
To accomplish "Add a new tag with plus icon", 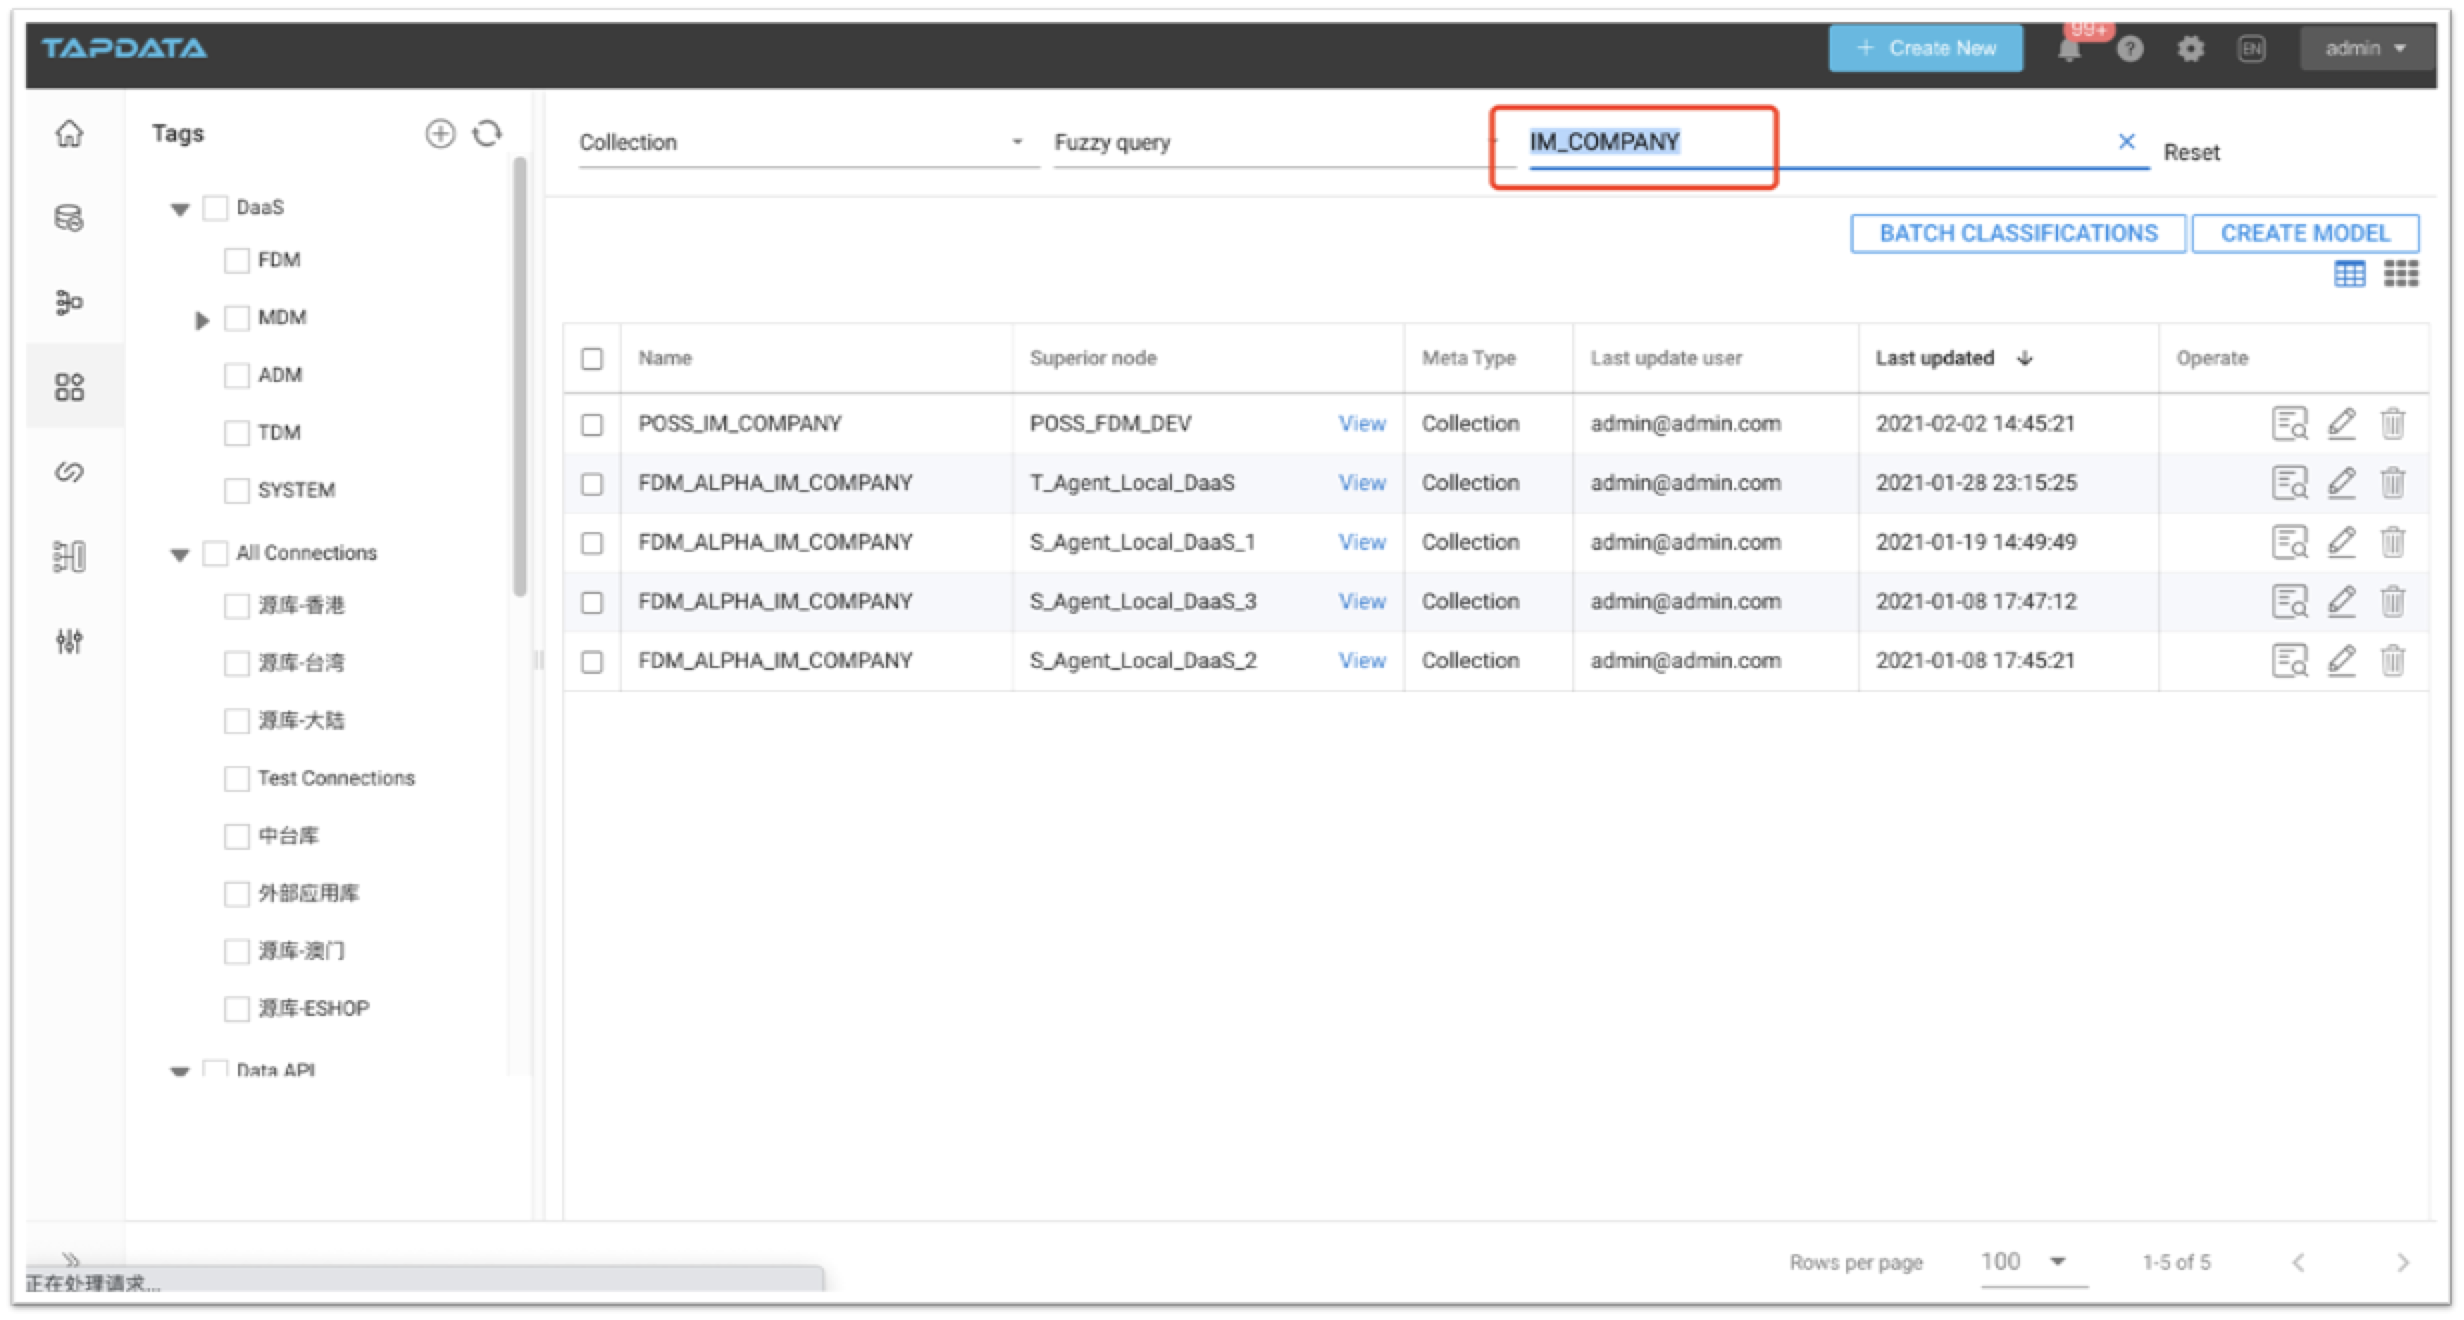I will (440, 134).
